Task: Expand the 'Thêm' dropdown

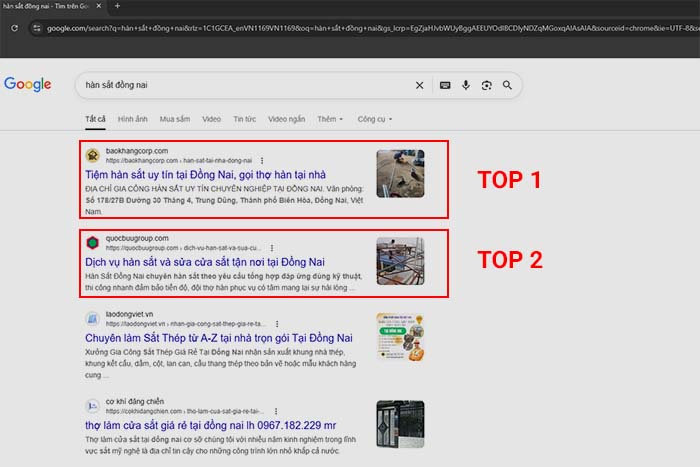Action: tap(330, 119)
